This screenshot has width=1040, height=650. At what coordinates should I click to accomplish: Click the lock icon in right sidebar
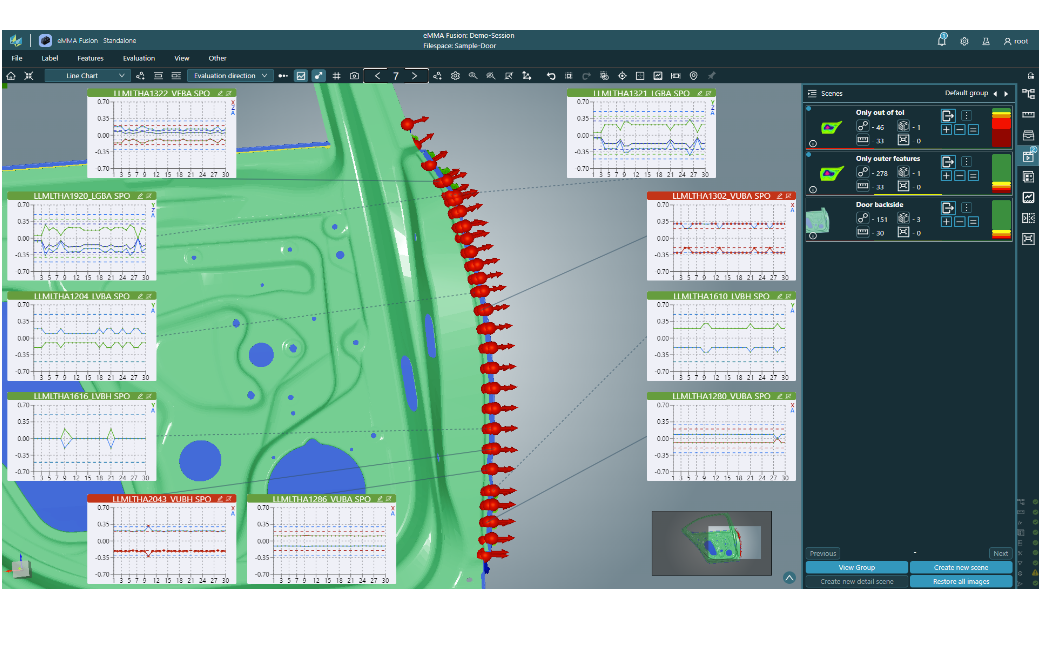1030,75
